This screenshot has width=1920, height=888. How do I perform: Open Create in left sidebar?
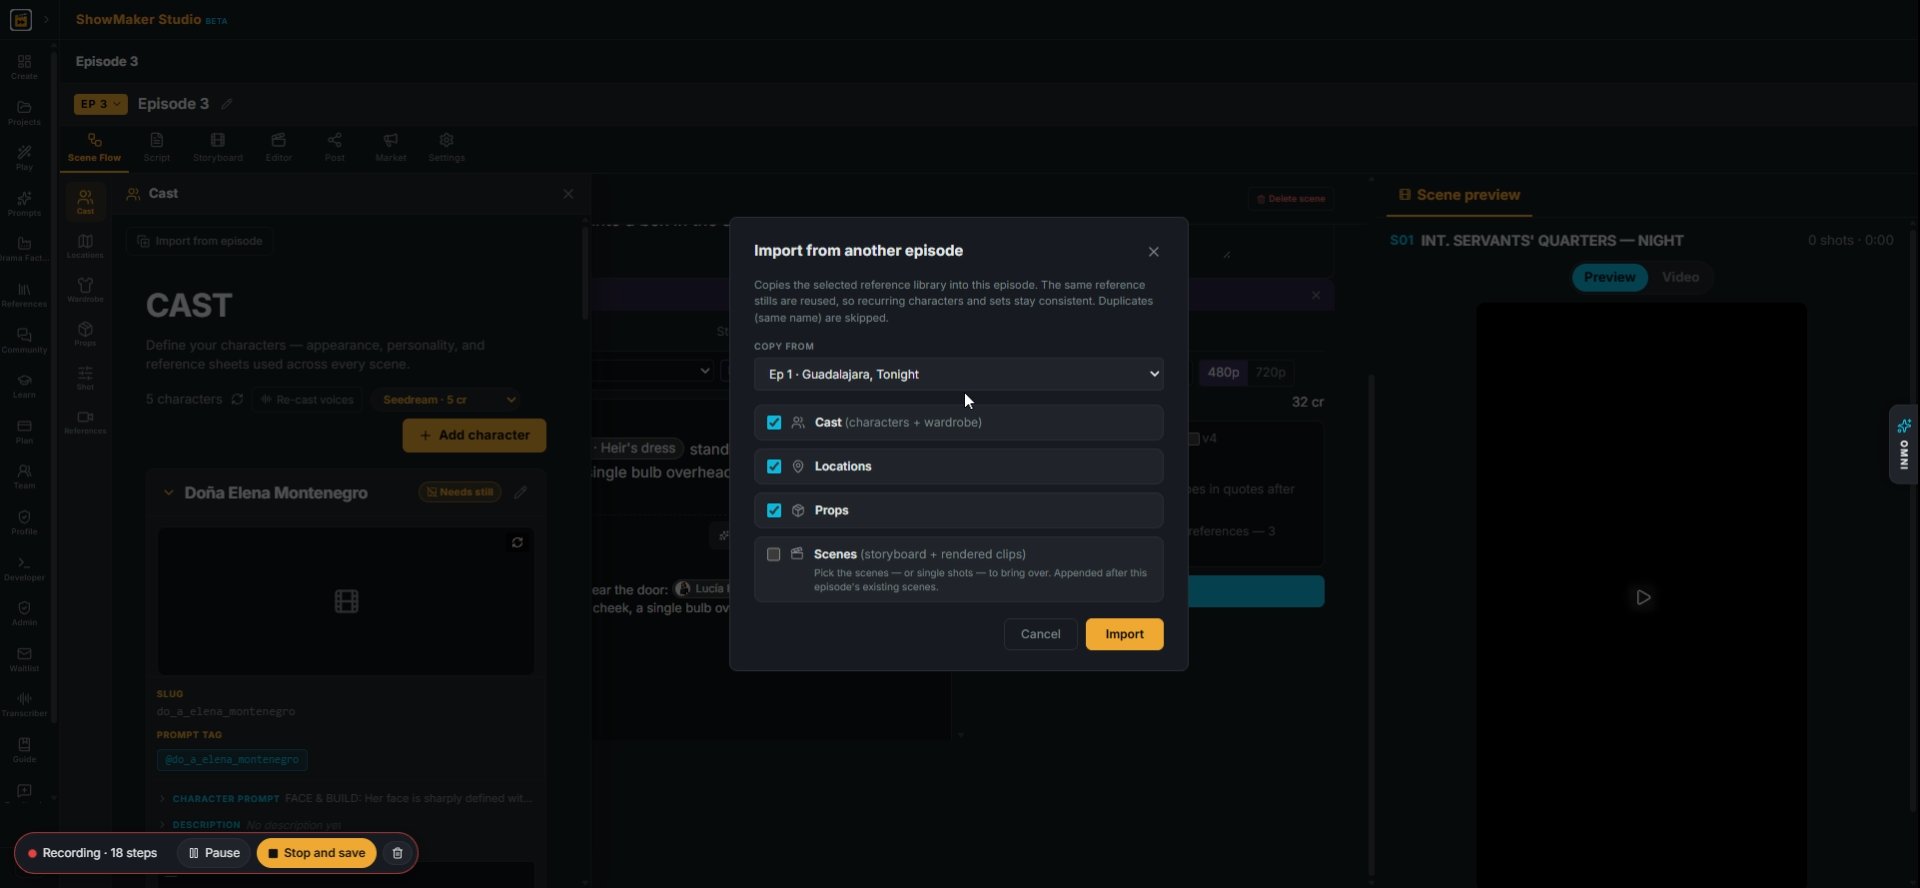pyautogui.click(x=24, y=67)
